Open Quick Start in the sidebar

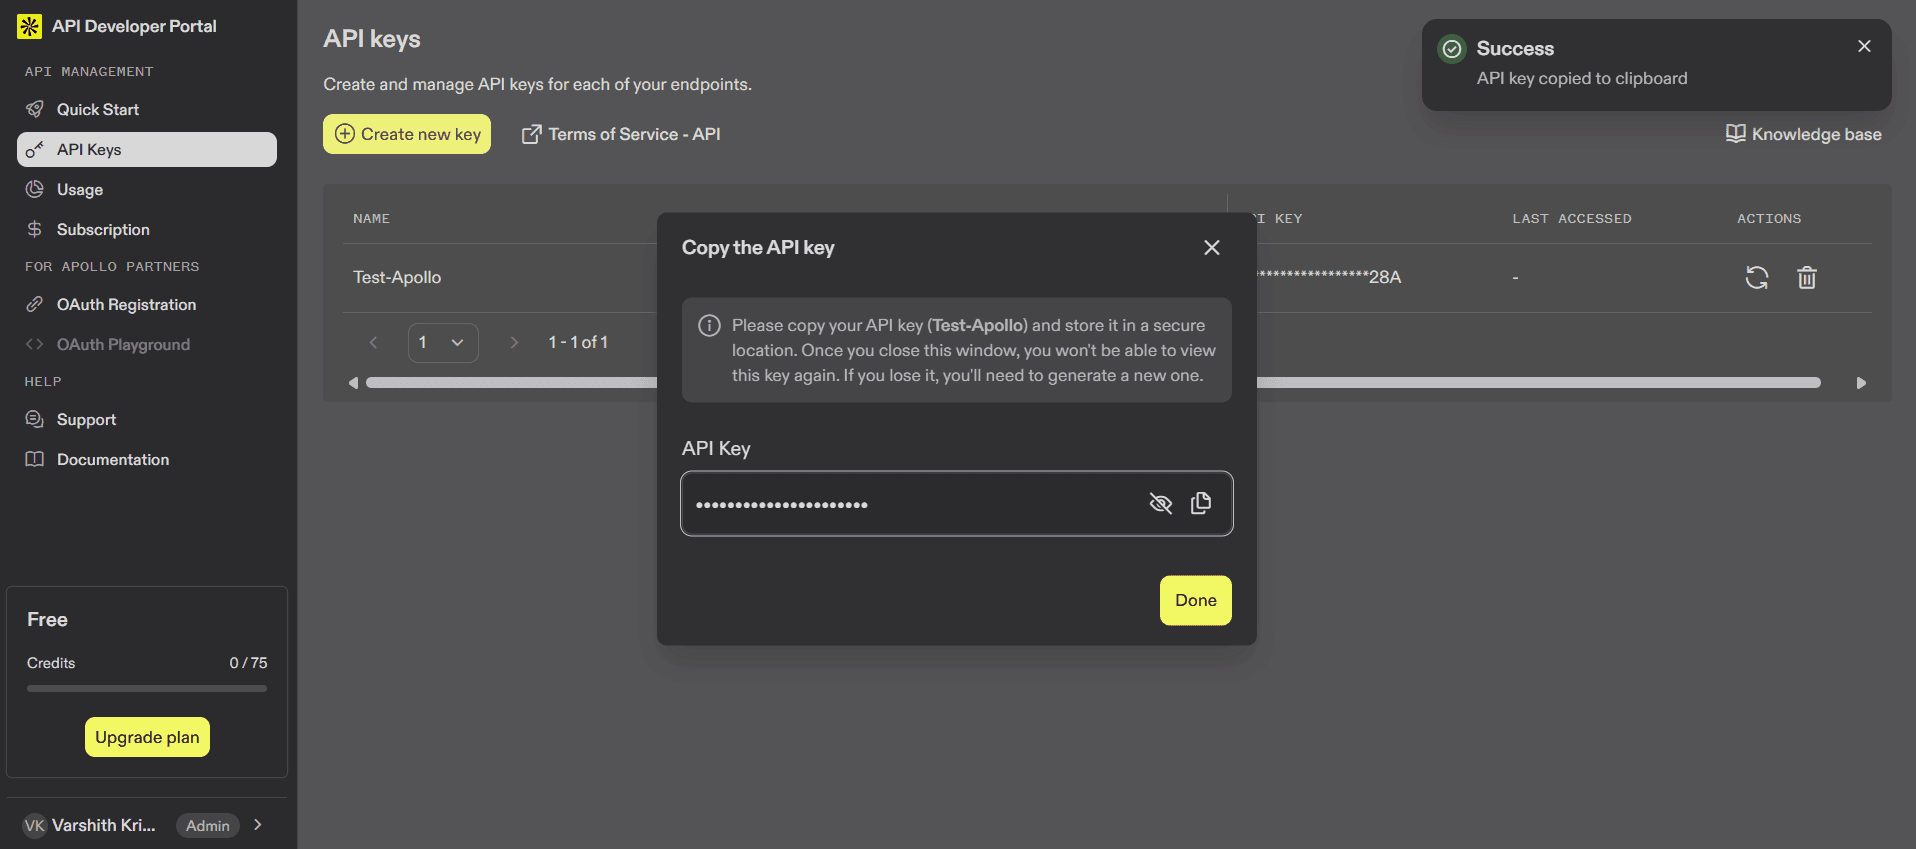click(x=147, y=110)
